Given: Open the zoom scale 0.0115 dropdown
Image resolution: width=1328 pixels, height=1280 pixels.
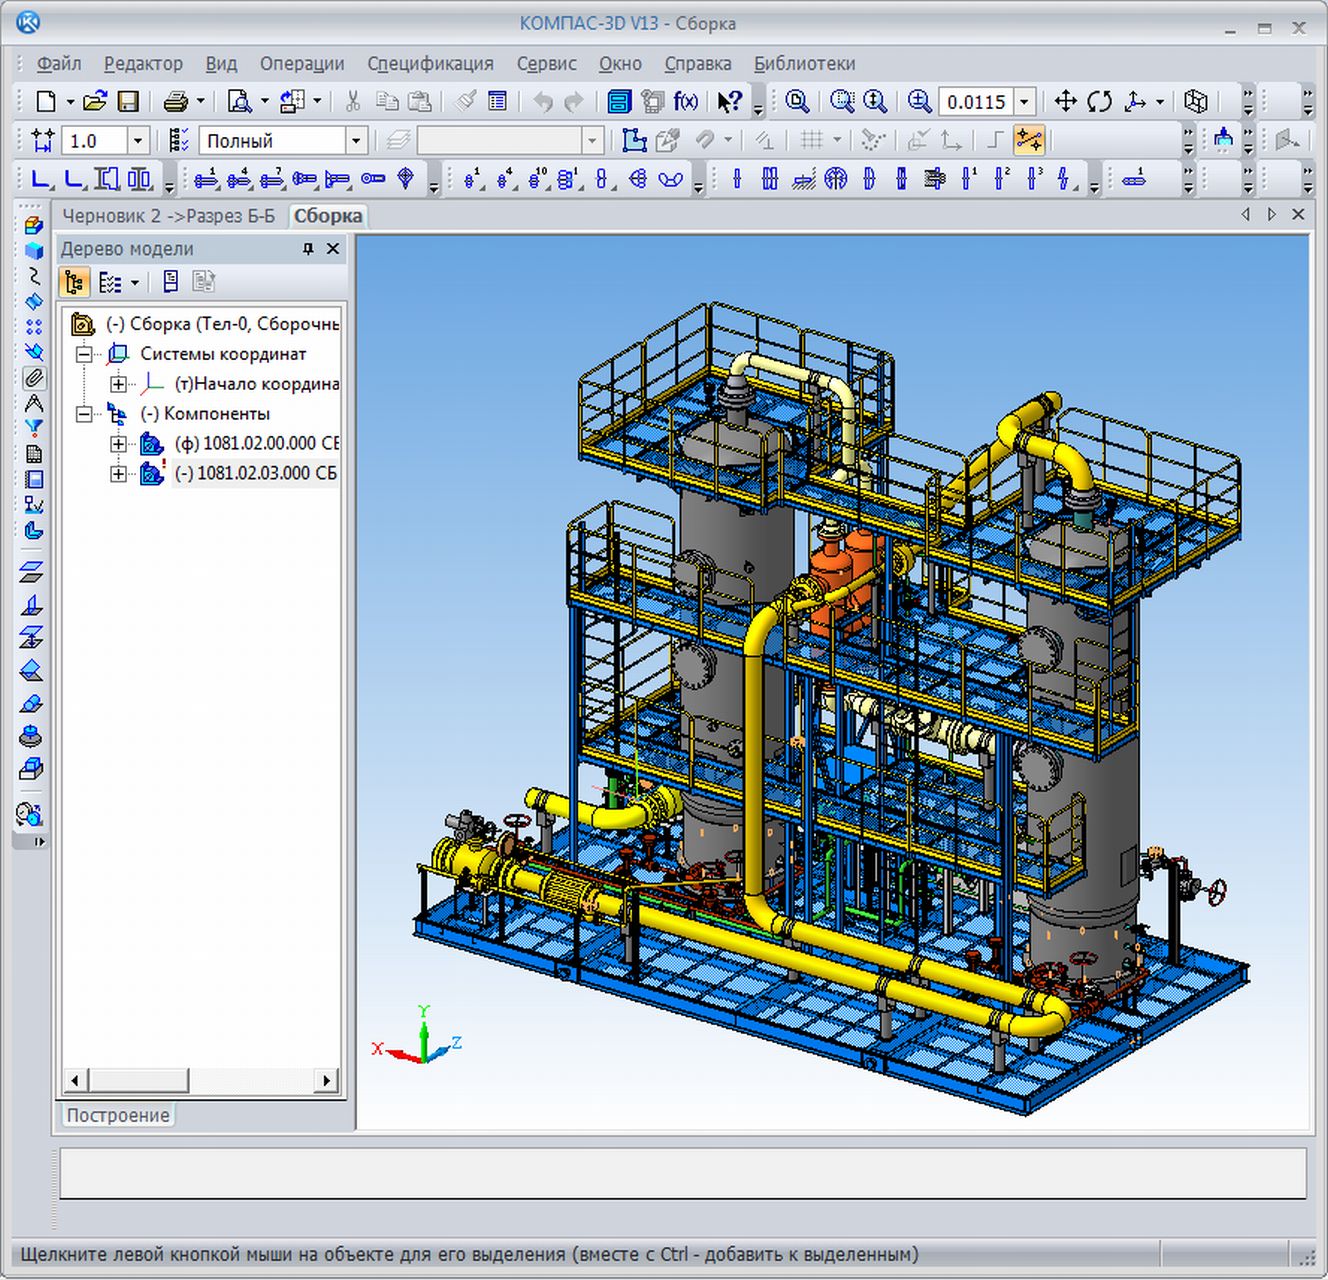Looking at the screenshot, I should coord(1024,102).
